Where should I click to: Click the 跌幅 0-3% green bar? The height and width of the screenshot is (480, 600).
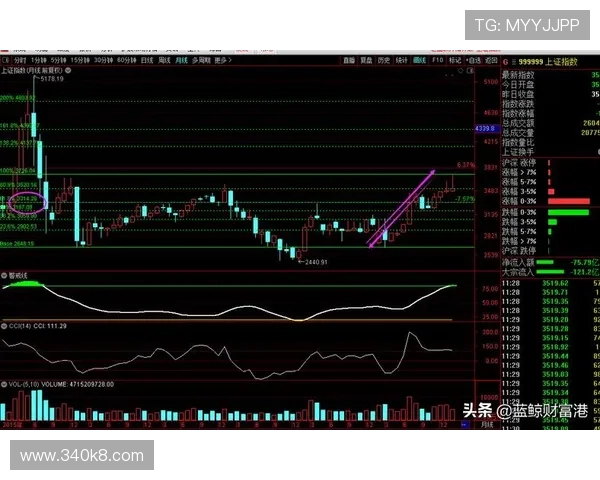pyautogui.click(x=568, y=212)
